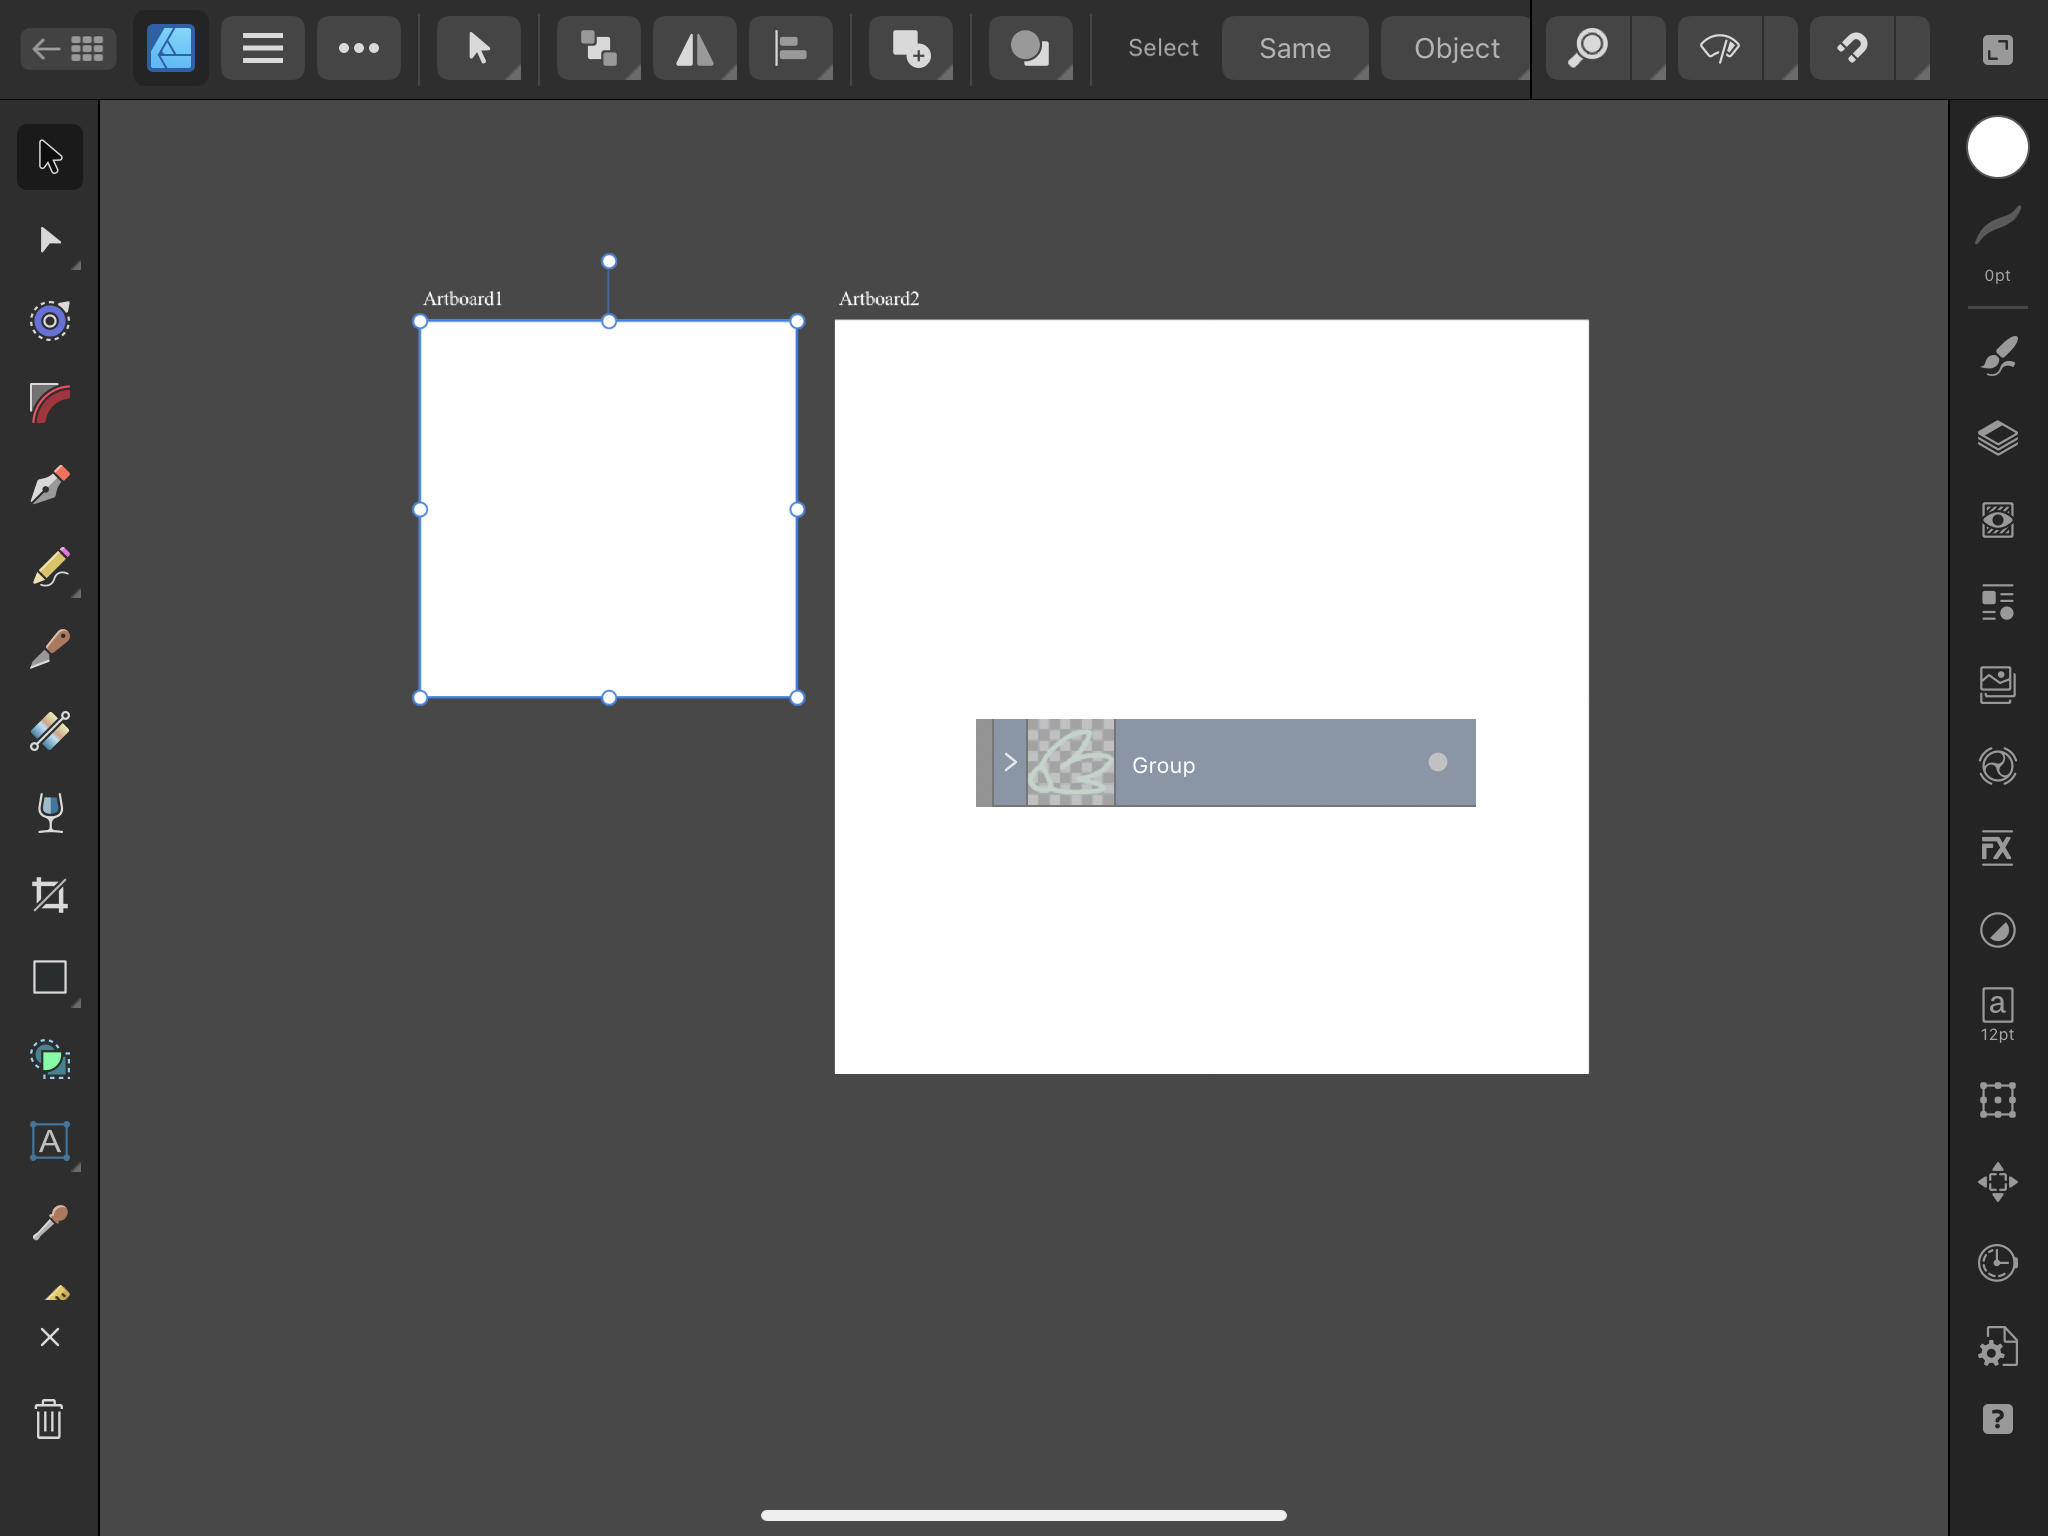Open the Text studio showing 12pt

click(1997, 1014)
